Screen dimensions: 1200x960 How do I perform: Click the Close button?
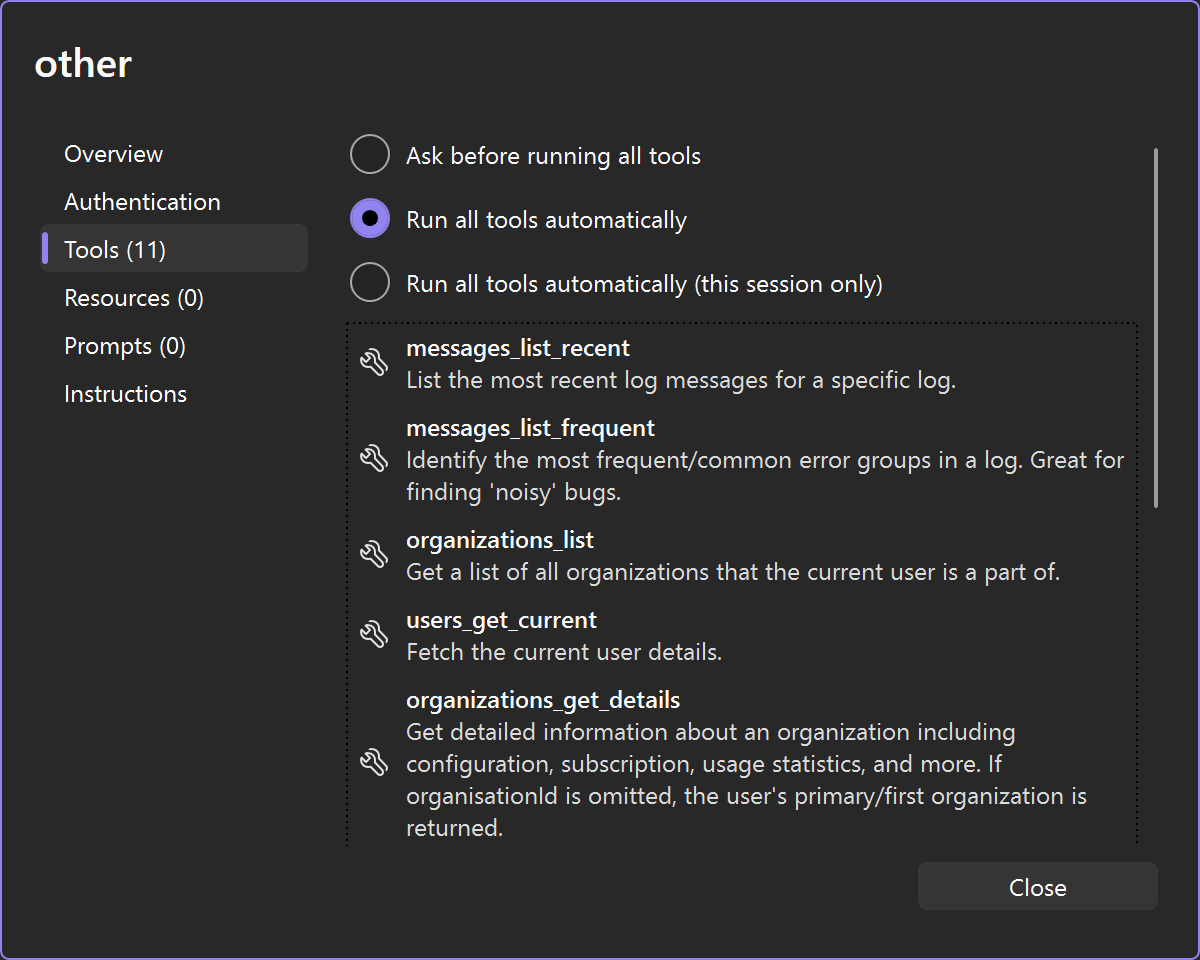(x=1037, y=886)
